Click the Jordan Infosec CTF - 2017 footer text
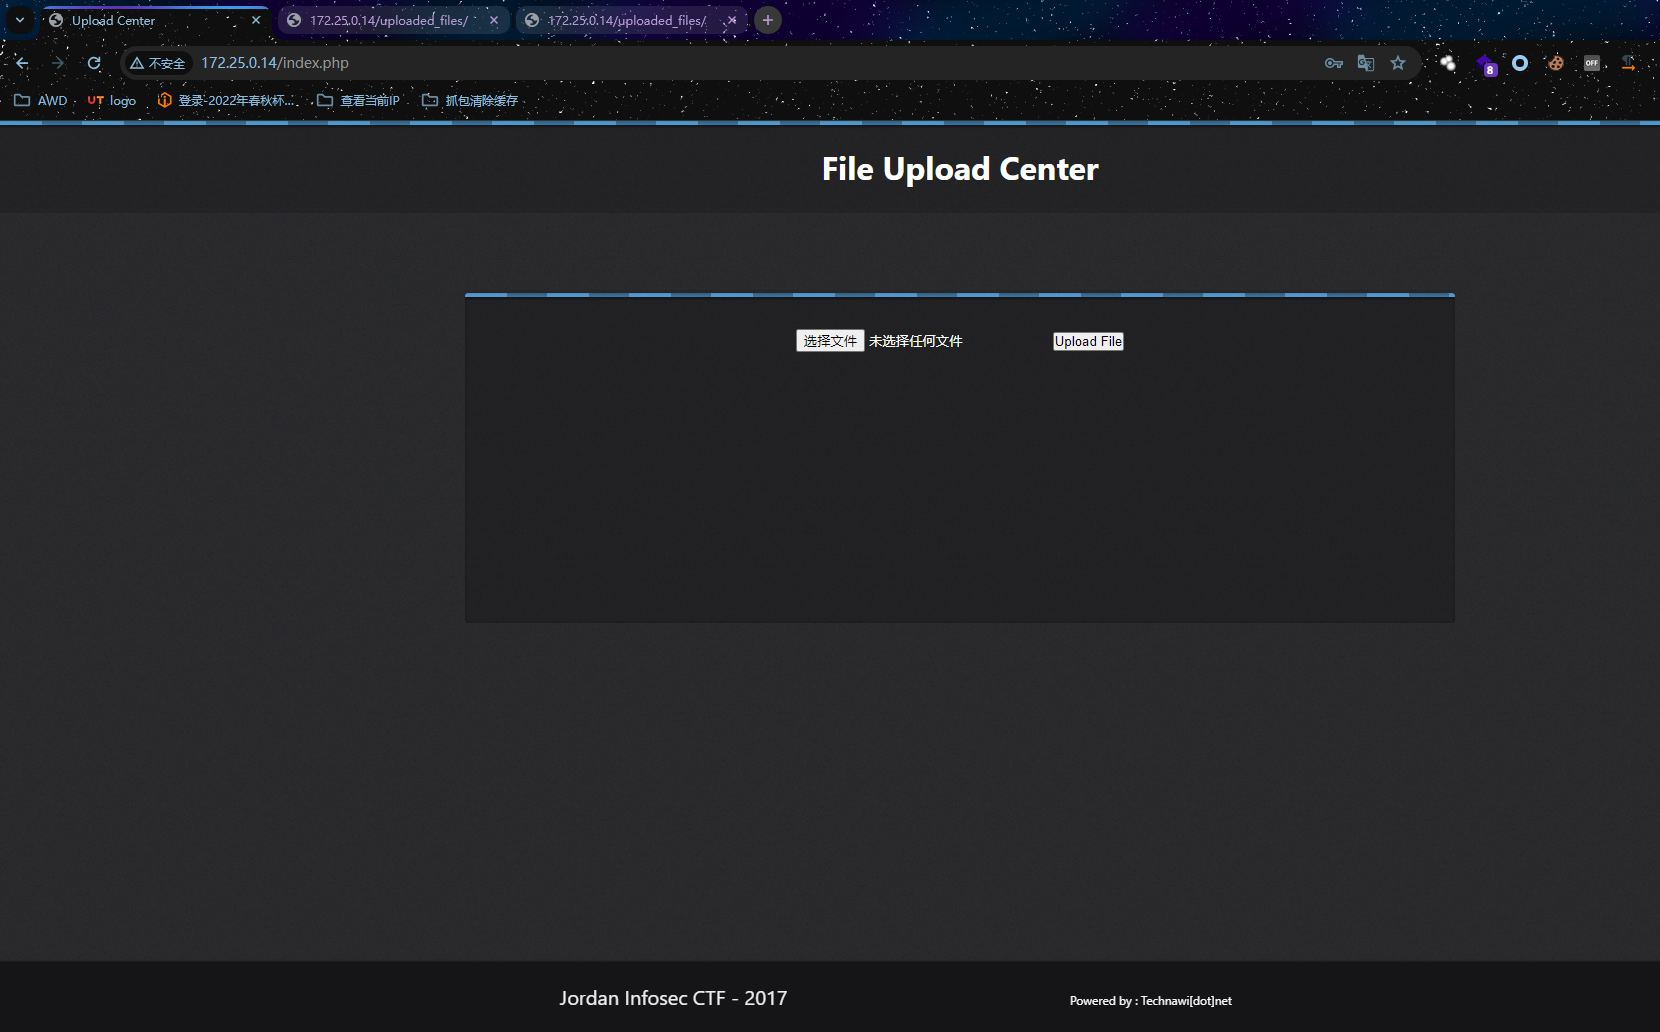 tap(673, 998)
